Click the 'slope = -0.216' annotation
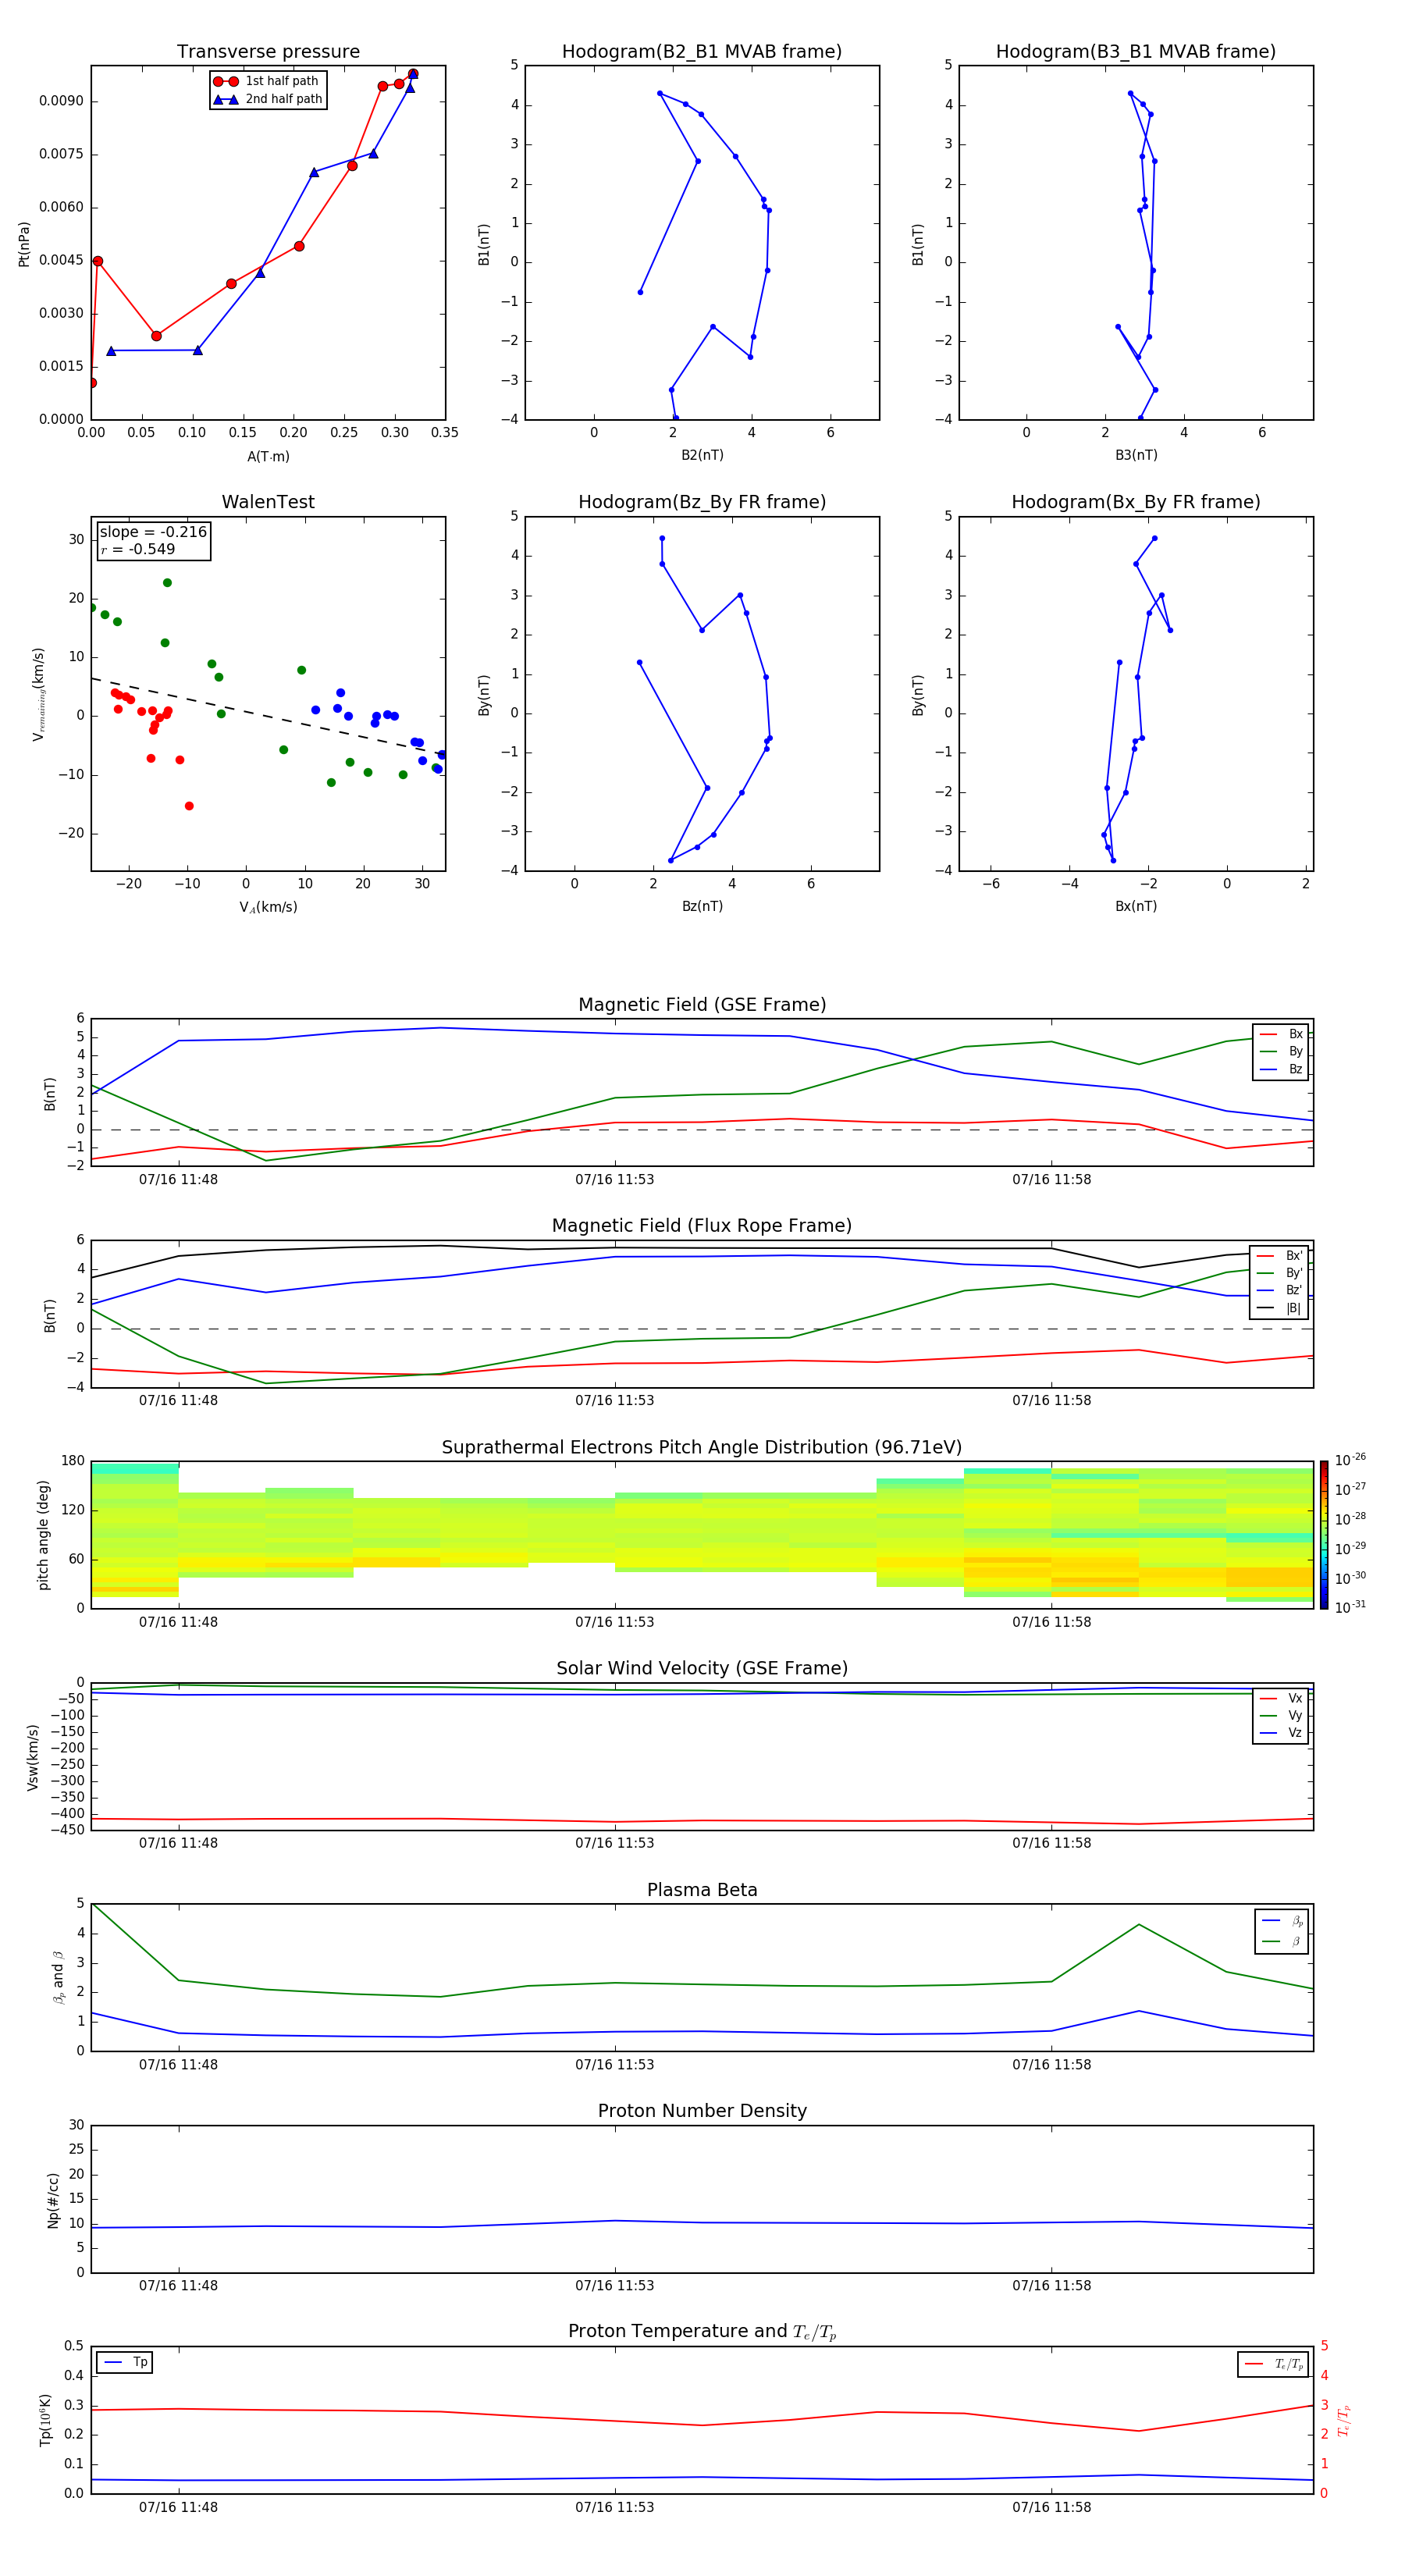This screenshot has width=1405, height=2576. pyautogui.click(x=153, y=532)
